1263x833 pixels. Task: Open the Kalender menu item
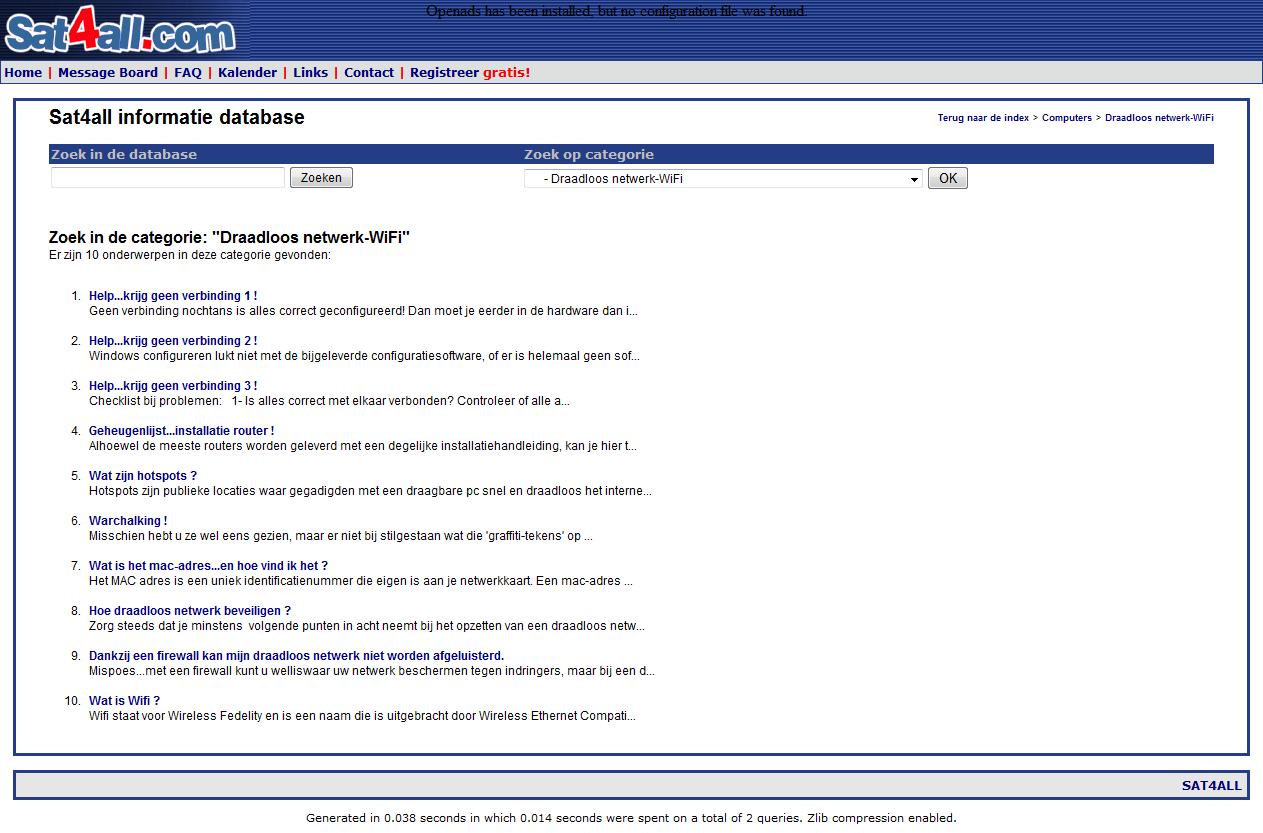pos(247,73)
